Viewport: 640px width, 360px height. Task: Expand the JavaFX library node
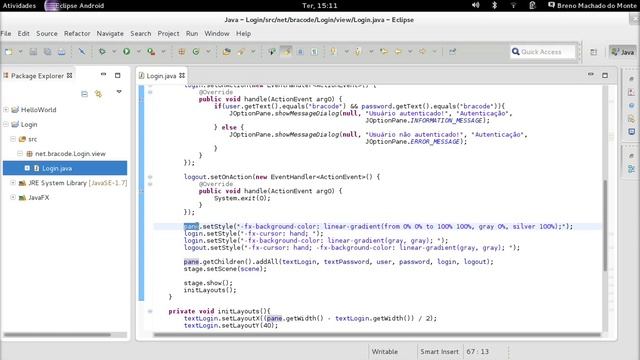pyautogui.click(x=13, y=197)
